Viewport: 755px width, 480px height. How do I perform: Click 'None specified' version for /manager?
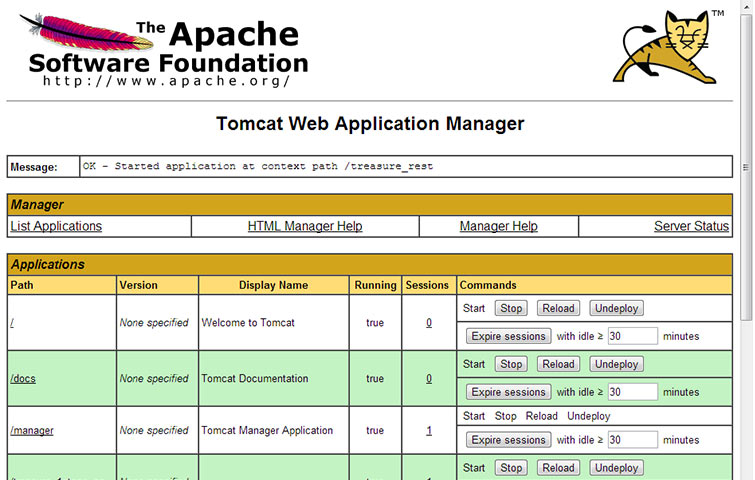tap(154, 430)
